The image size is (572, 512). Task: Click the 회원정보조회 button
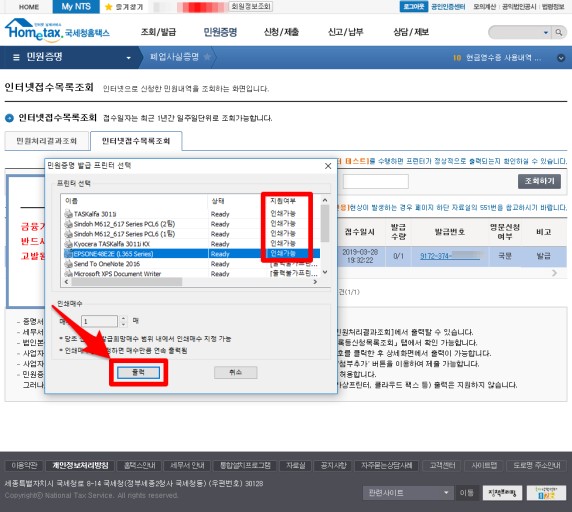[251, 6]
